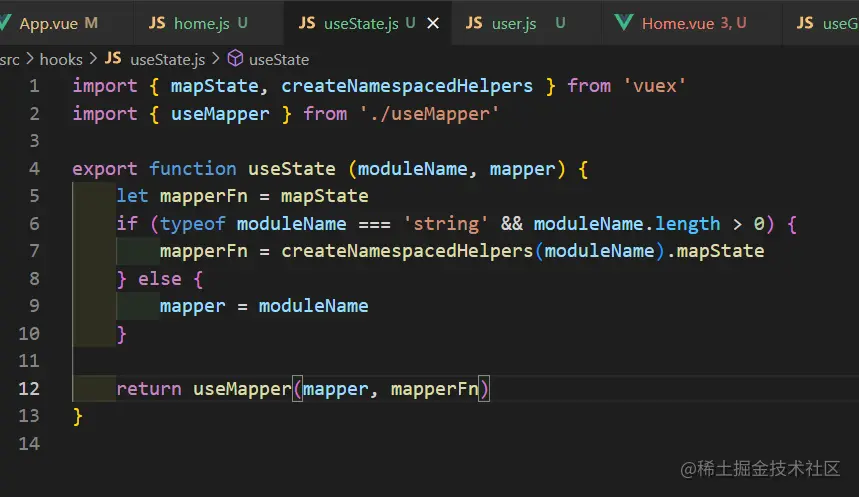Click 'useMapper' in the line 2 import
The width and height of the screenshot is (859, 497).
220,114
